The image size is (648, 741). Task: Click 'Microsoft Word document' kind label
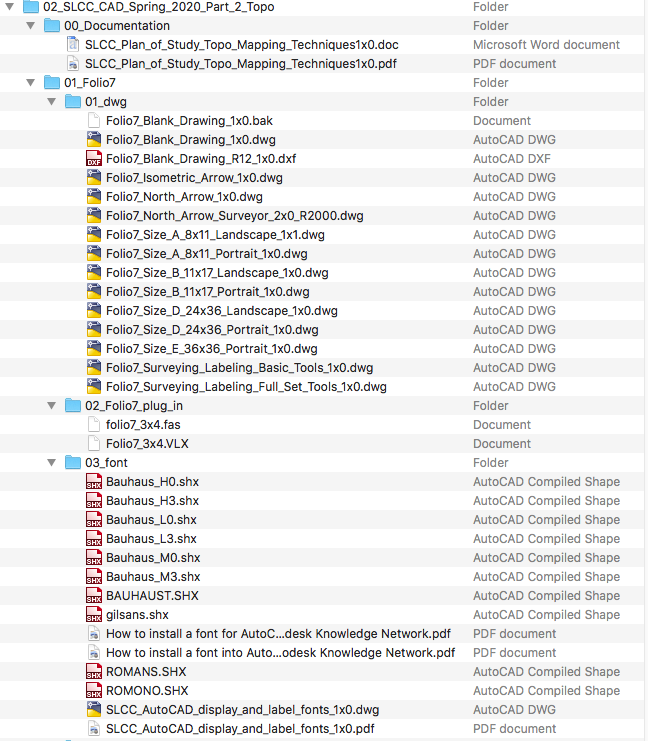click(546, 44)
